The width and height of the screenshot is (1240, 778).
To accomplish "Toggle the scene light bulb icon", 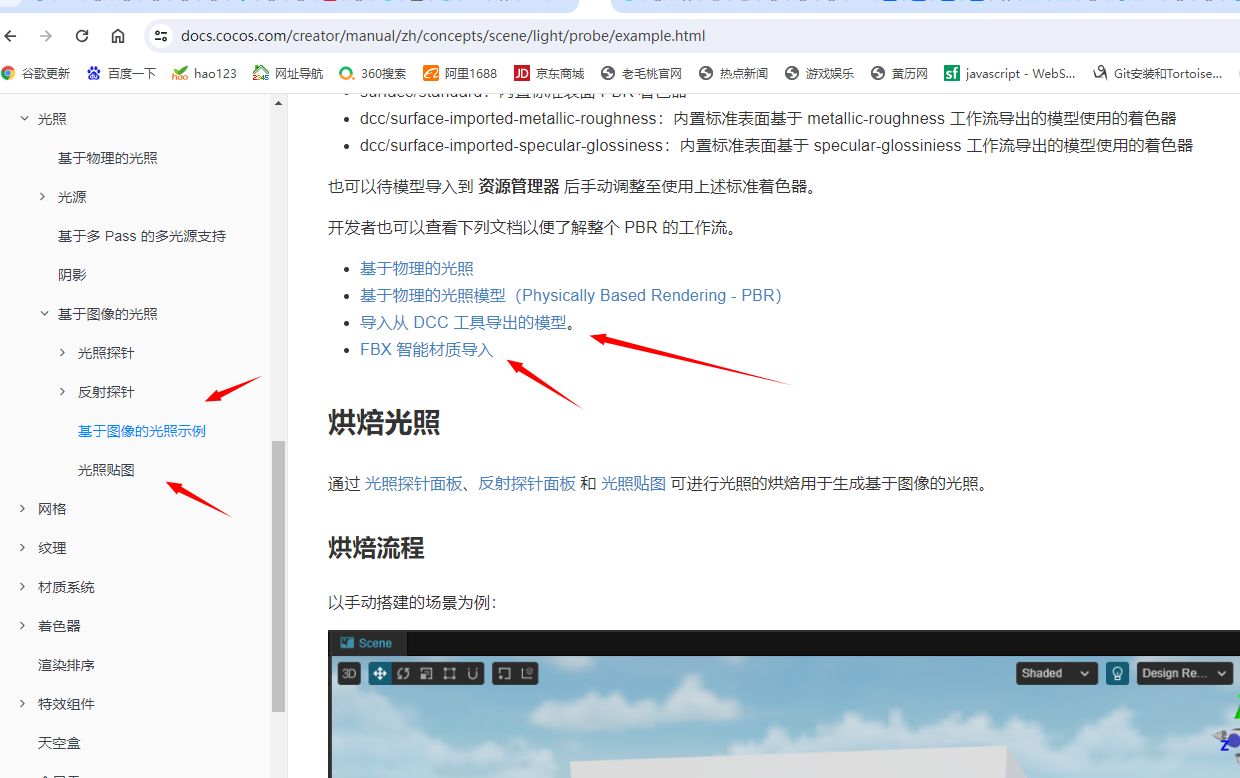I will click(1117, 673).
